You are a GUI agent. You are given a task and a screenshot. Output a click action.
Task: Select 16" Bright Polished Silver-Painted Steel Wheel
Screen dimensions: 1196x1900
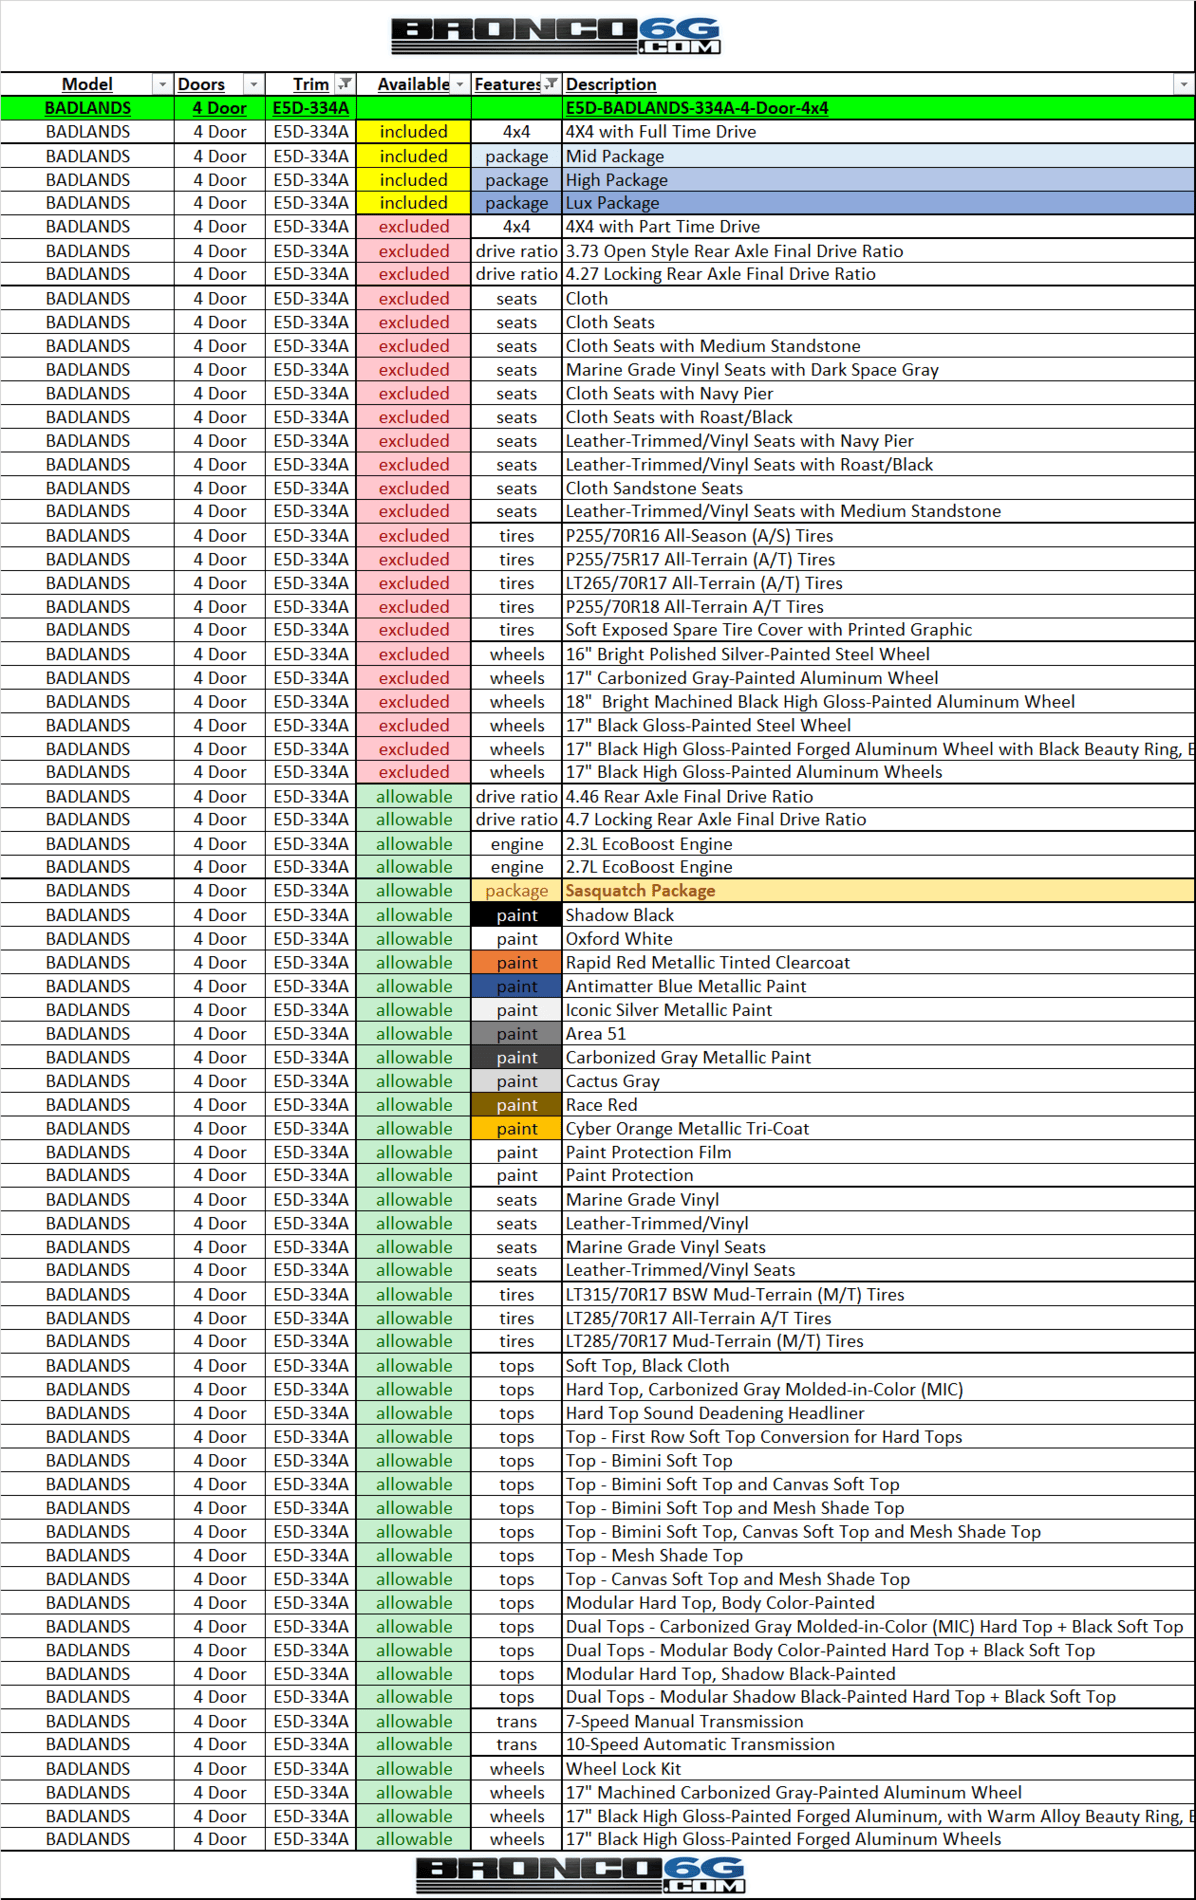pos(879,654)
